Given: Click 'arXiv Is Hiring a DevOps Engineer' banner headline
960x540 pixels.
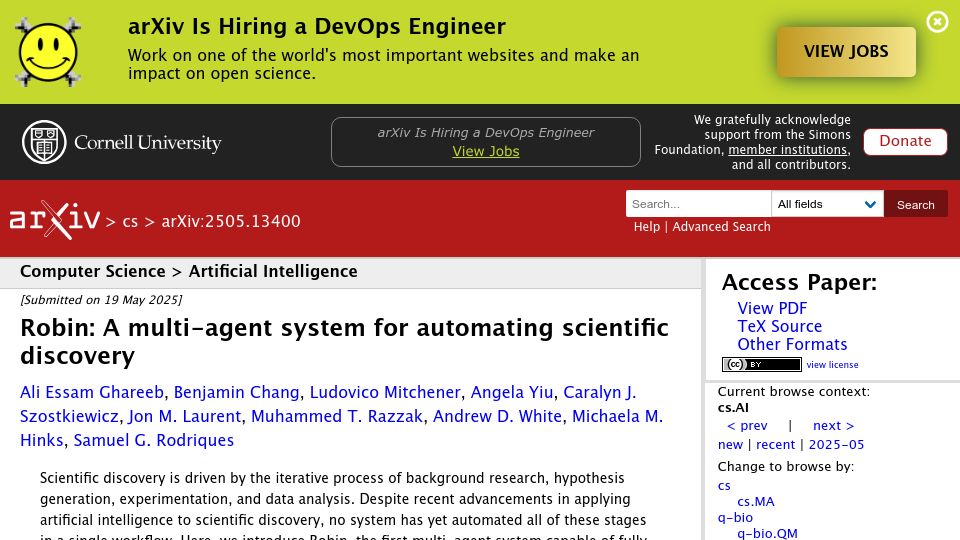Looking at the screenshot, I should 317,26.
